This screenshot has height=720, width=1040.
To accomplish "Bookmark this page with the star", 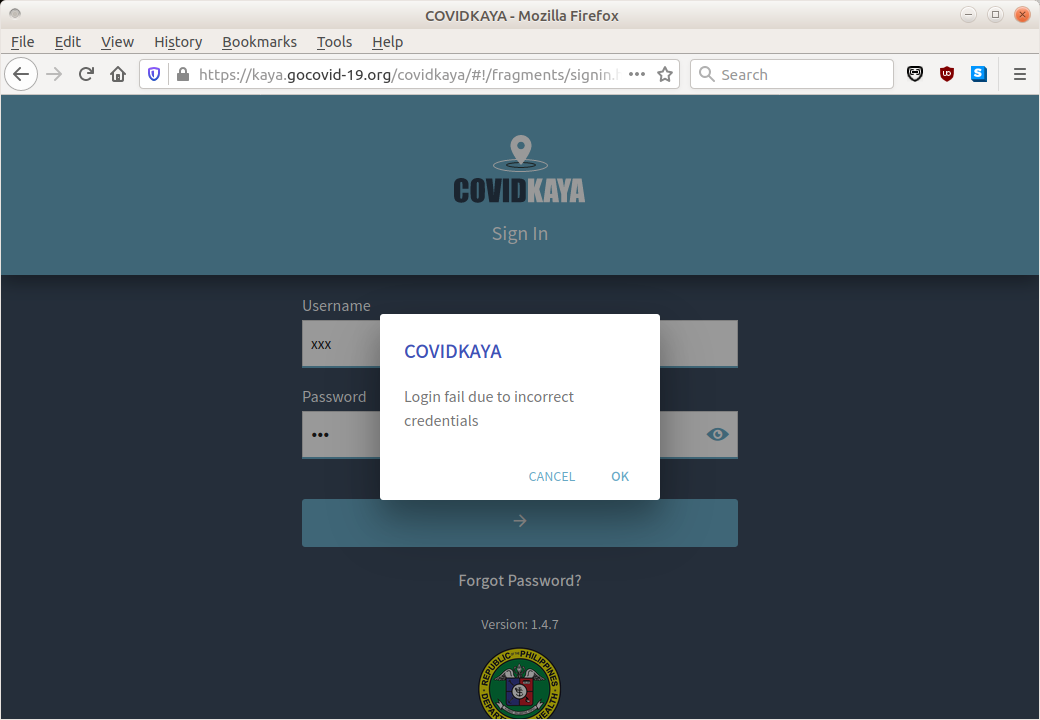I will click(x=665, y=74).
